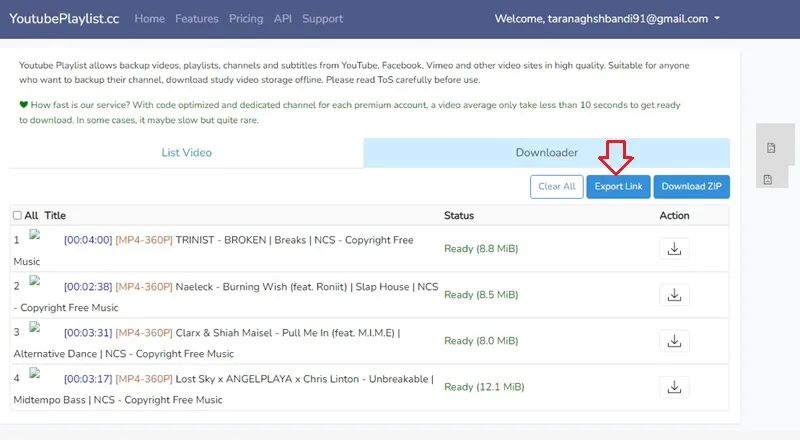This screenshot has width=800, height=440.
Task: Open the Pricing page in navbar
Action: [246, 19]
